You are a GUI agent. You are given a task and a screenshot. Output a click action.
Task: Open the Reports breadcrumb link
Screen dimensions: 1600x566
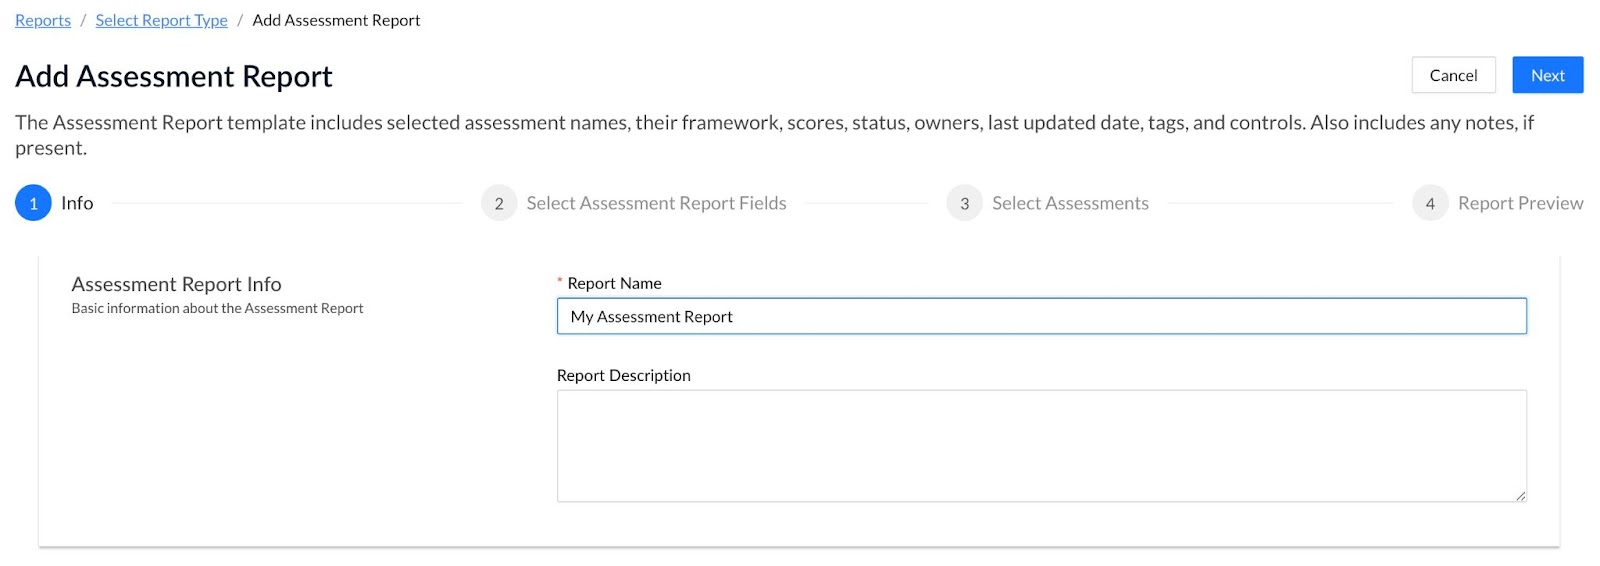tap(43, 20)
